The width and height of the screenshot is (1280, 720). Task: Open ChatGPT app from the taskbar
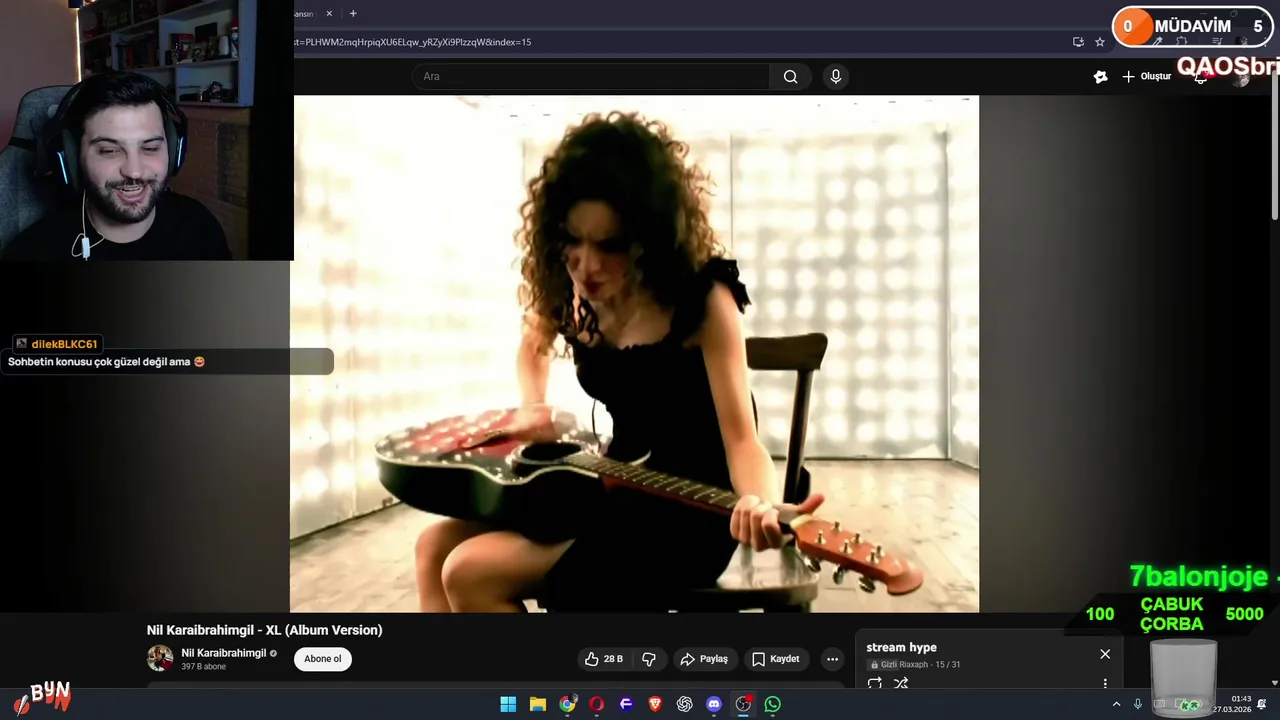point(684,704)
